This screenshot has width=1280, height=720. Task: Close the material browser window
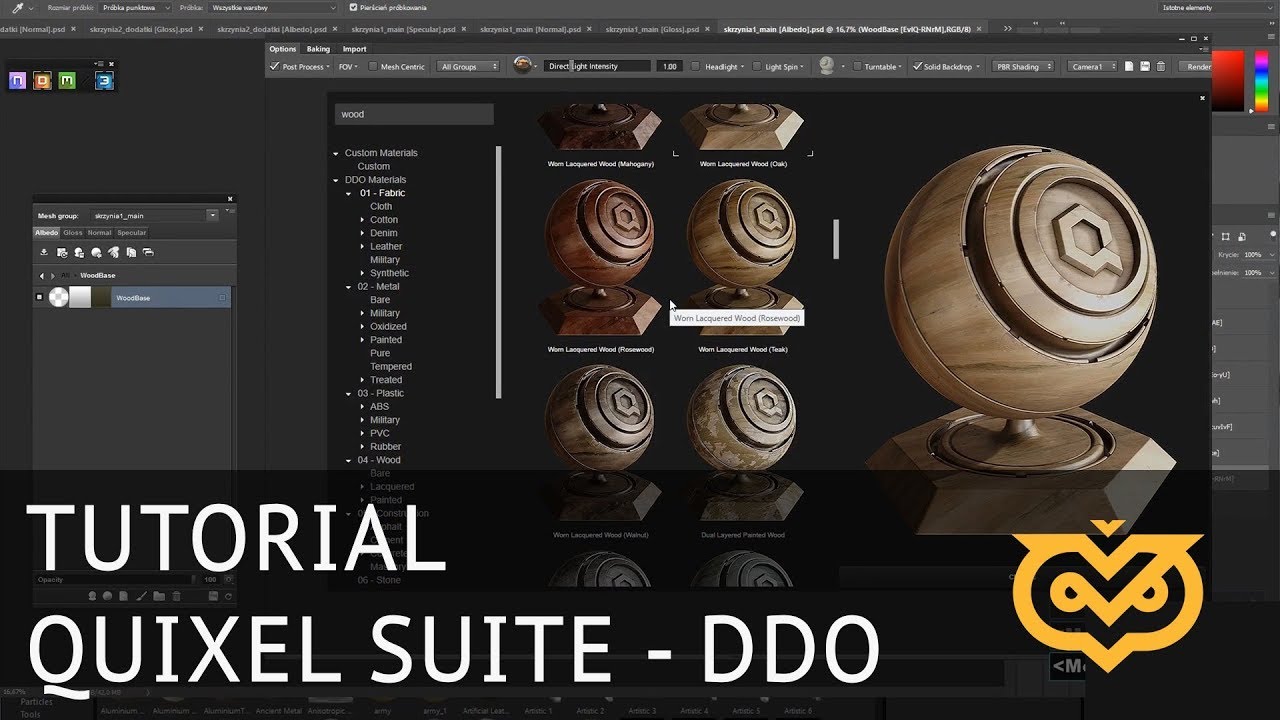click(x=1203, y=98)
